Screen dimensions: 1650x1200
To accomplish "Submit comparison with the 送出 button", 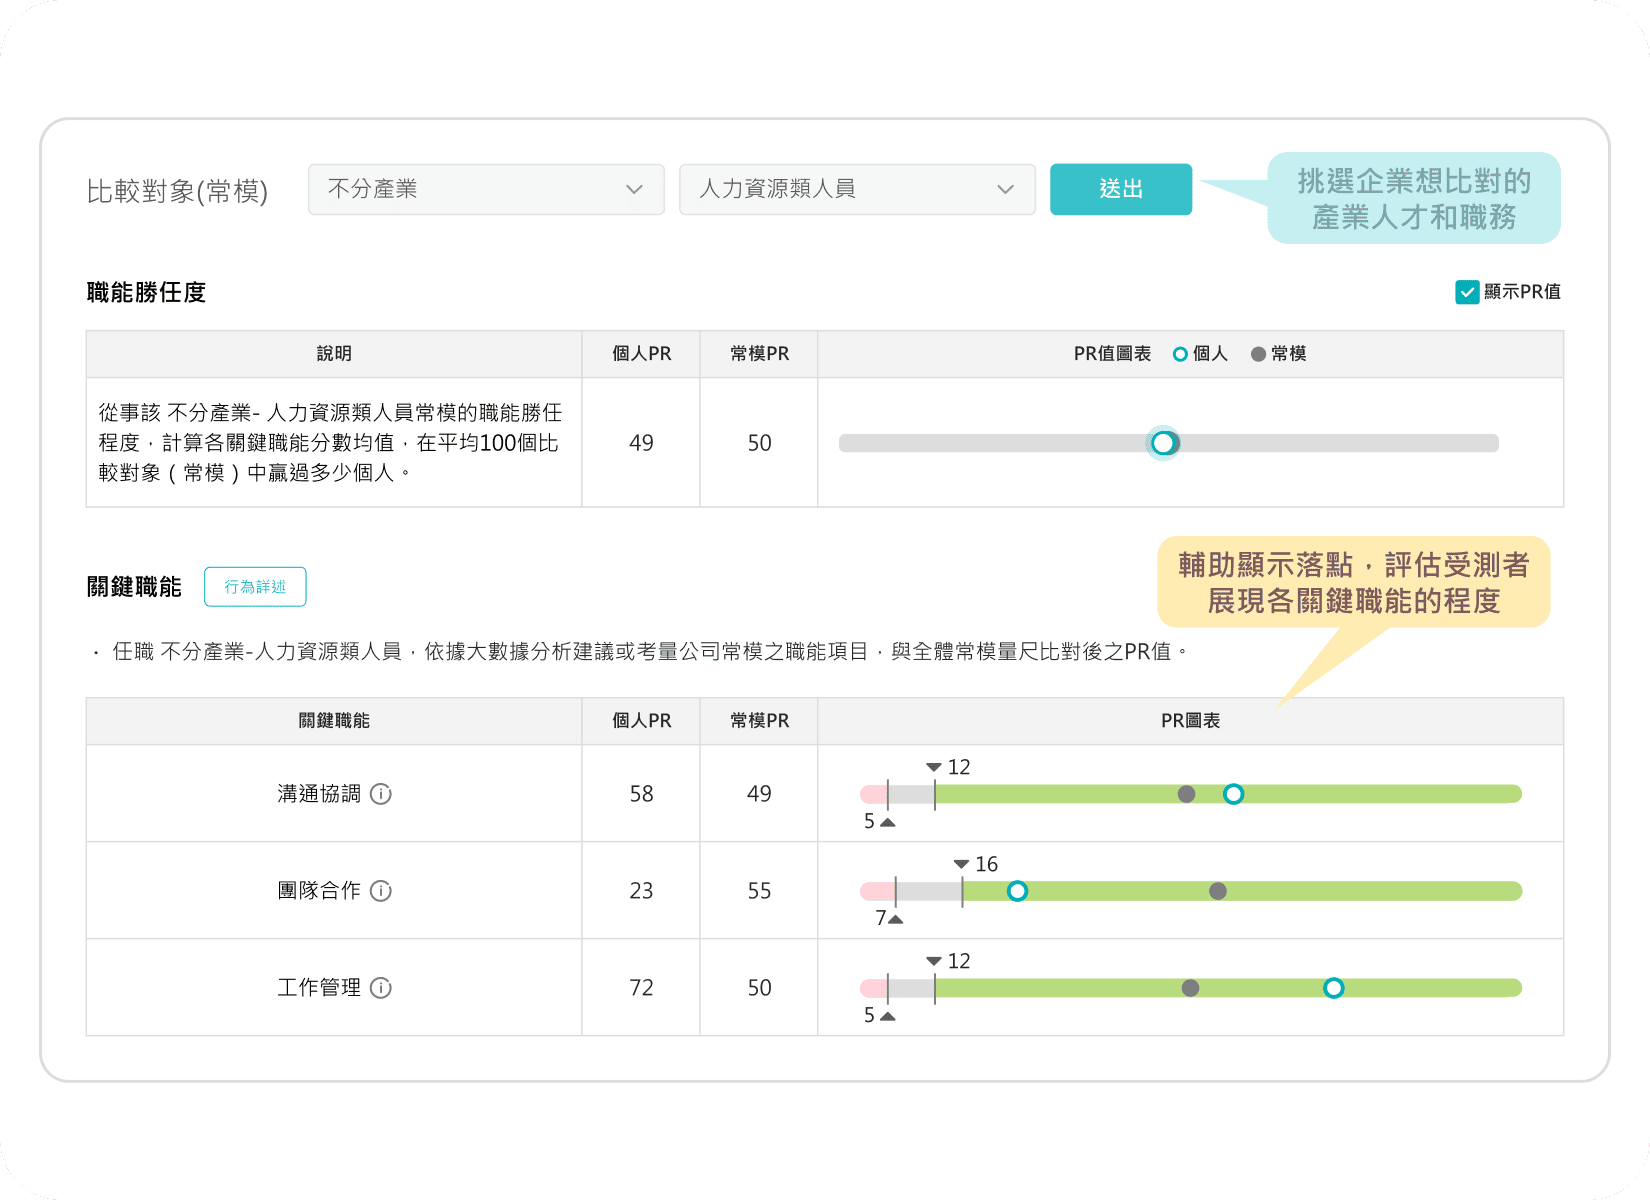I will click(x=1120, y=189).
